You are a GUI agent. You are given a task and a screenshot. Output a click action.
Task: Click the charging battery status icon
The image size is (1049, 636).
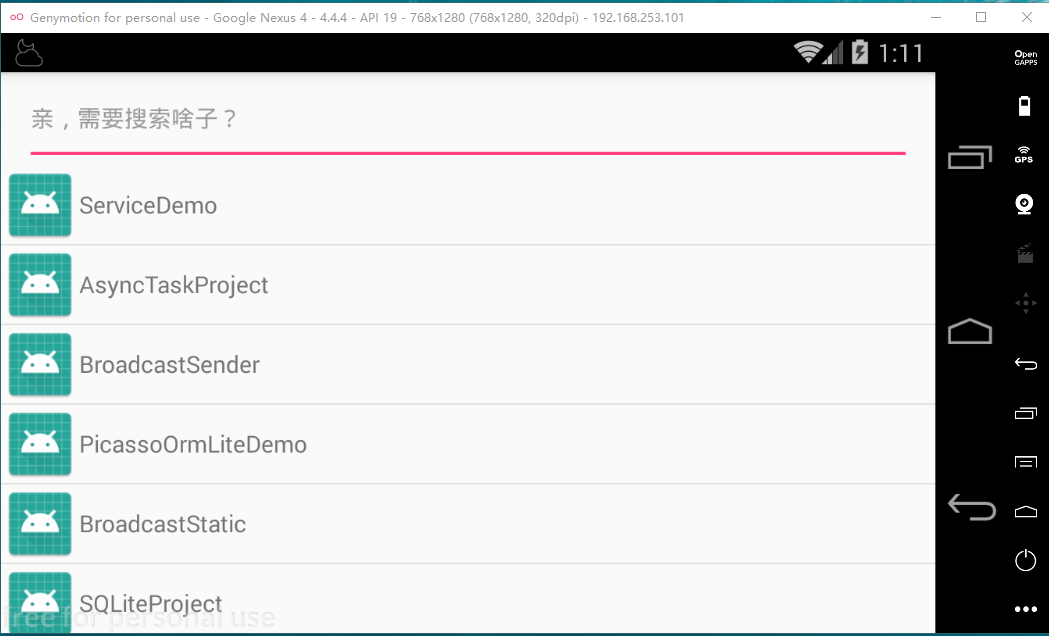(x=858, y=52)
